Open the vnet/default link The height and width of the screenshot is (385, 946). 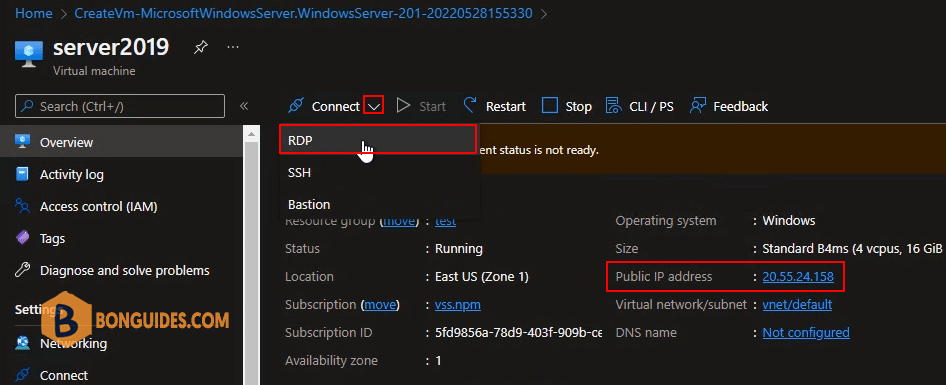tap(797, 305)
